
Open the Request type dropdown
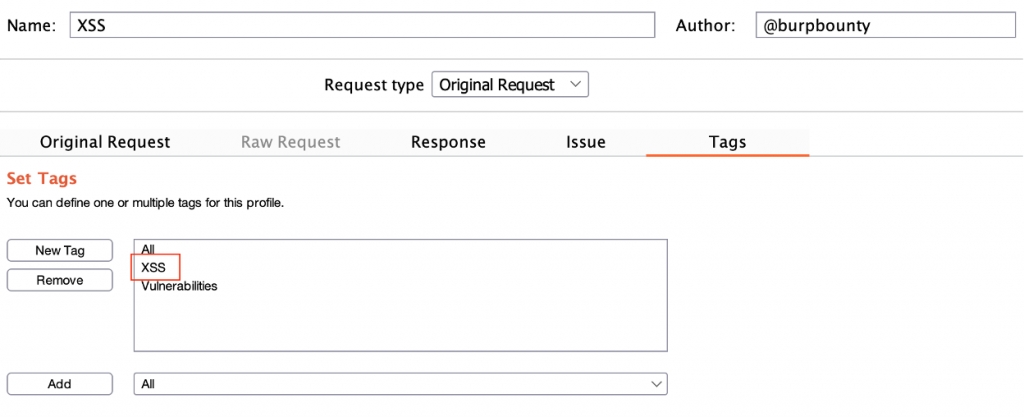[x=509, y=85]
